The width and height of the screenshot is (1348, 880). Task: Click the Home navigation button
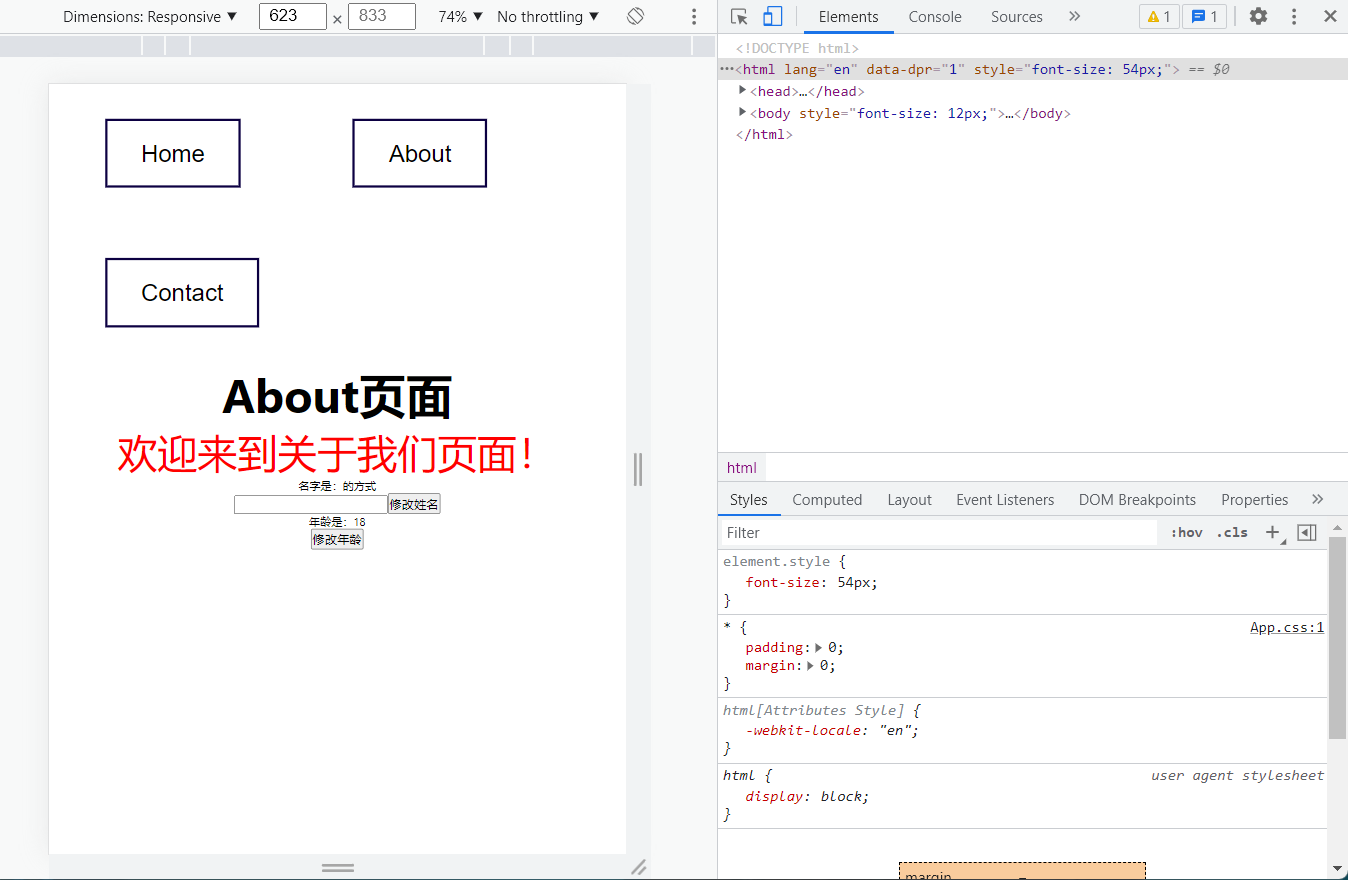(173, 153)
